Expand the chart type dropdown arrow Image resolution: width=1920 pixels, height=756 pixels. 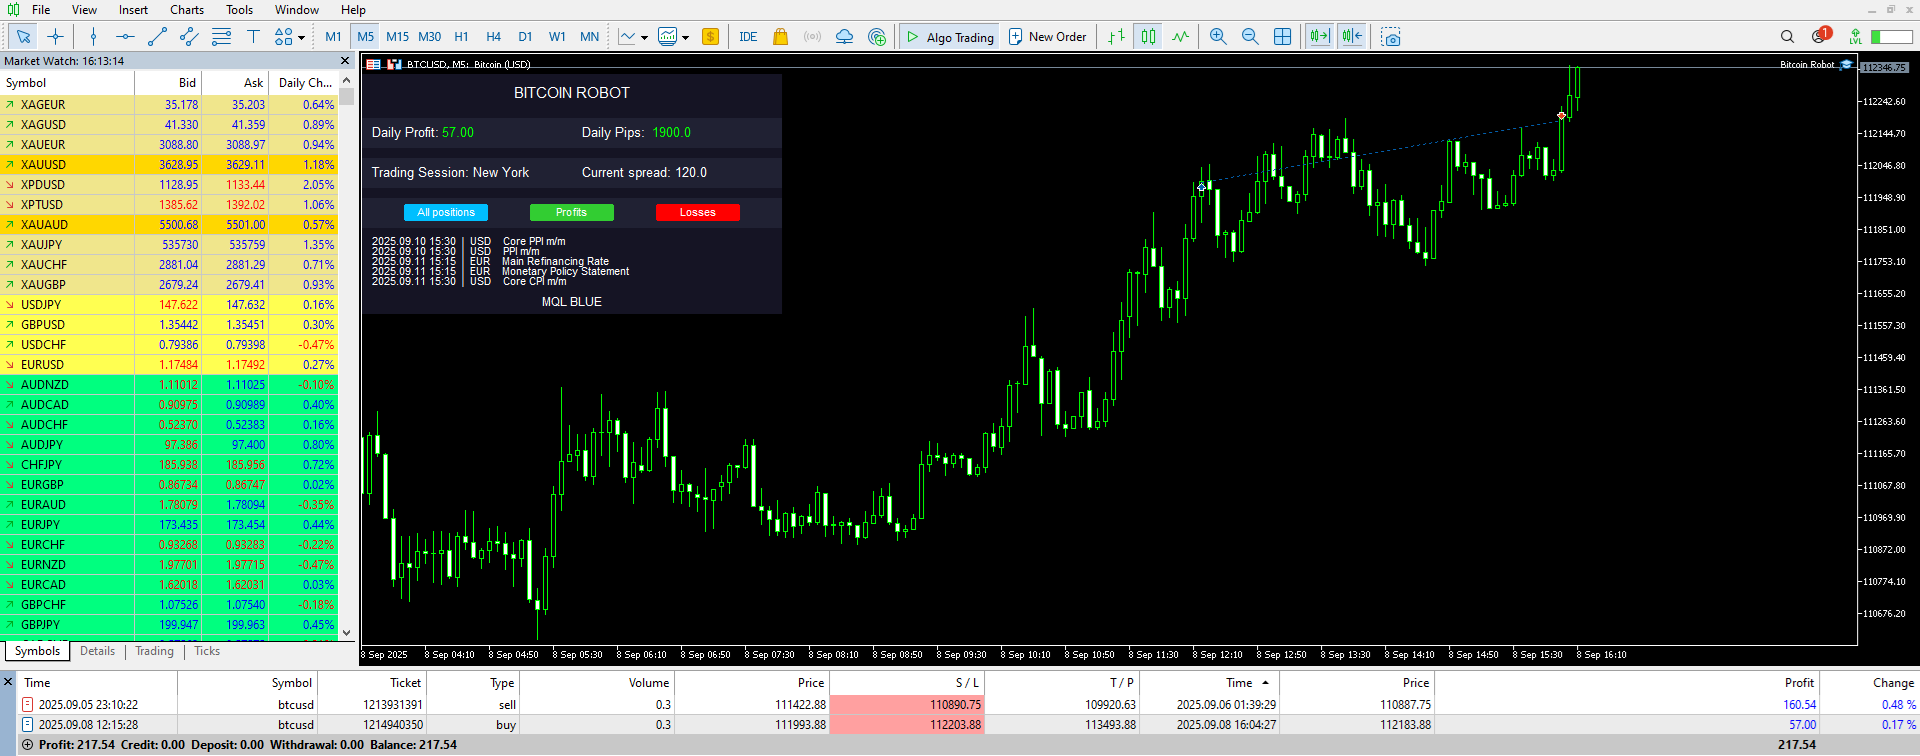644,38
